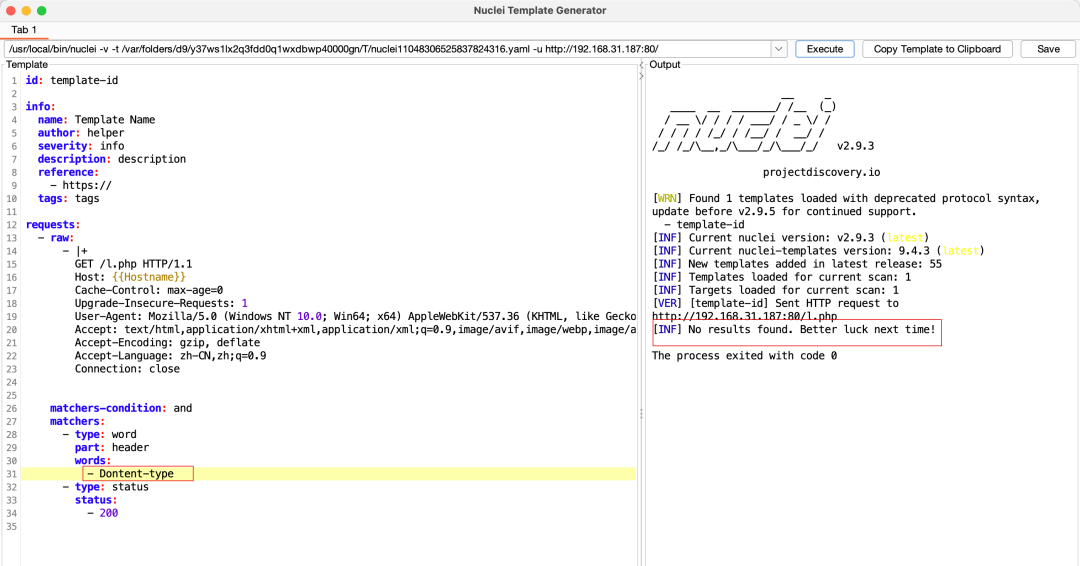The height and width of the screenshot is (566, 1080).
Task: Click 'The process exited with code 0'
Action: 745,355
